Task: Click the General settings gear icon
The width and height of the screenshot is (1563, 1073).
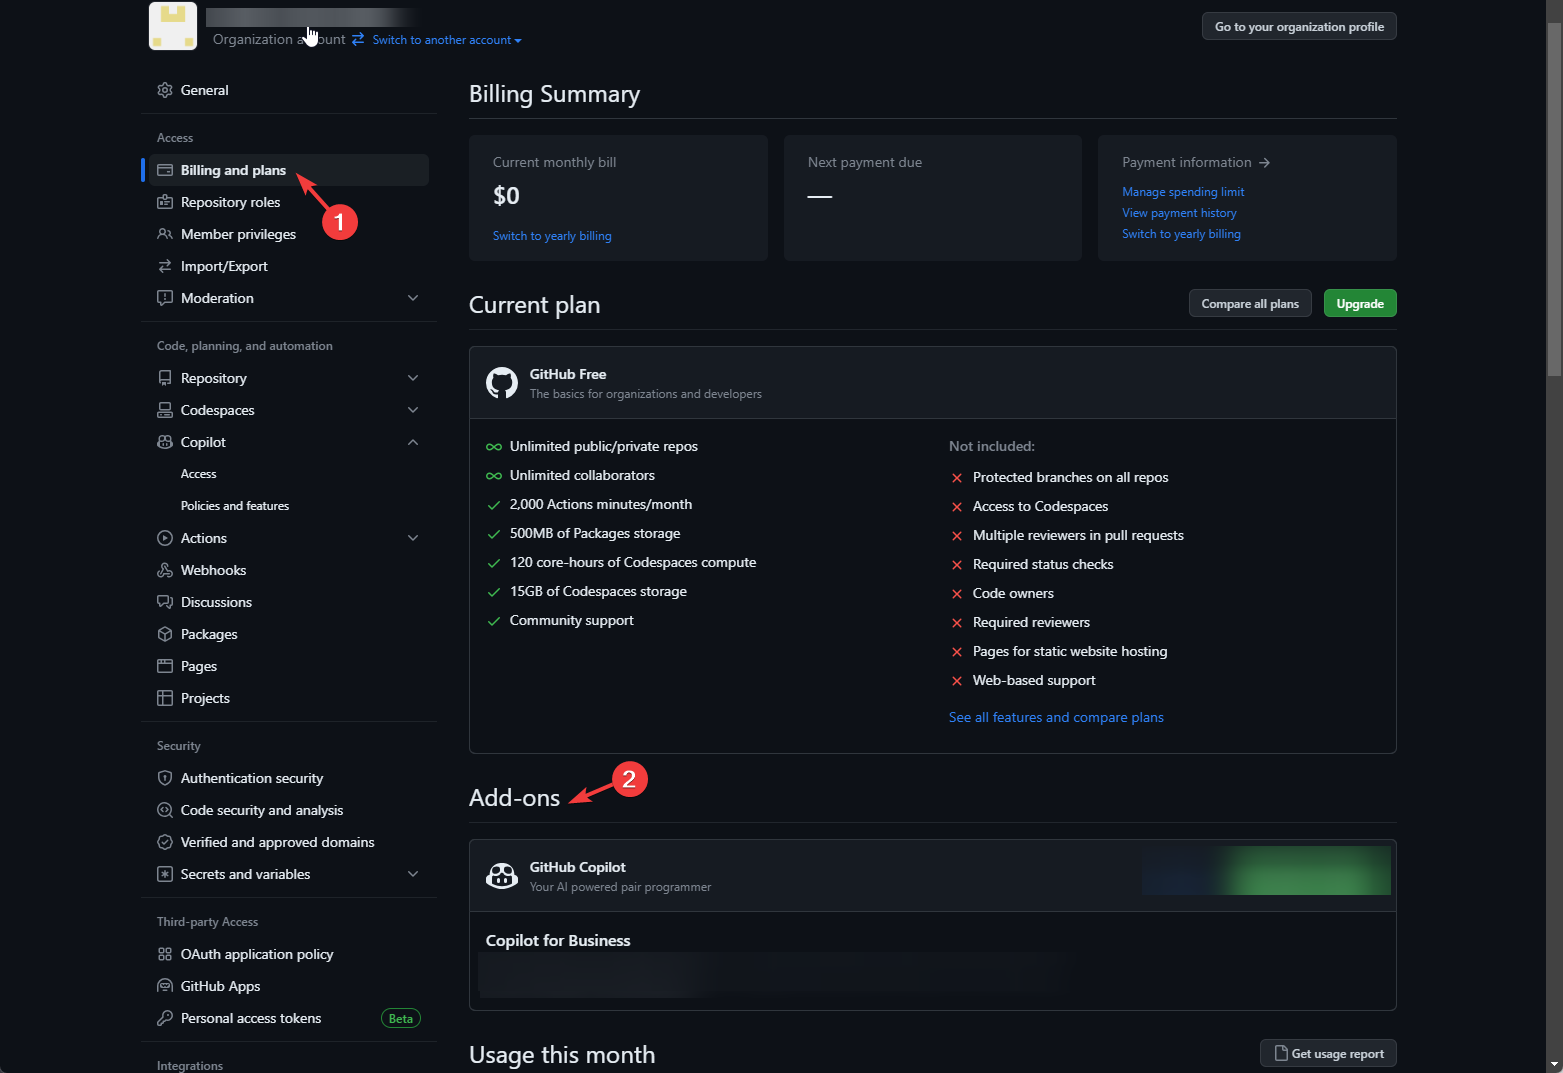Action: coord(165,90)
